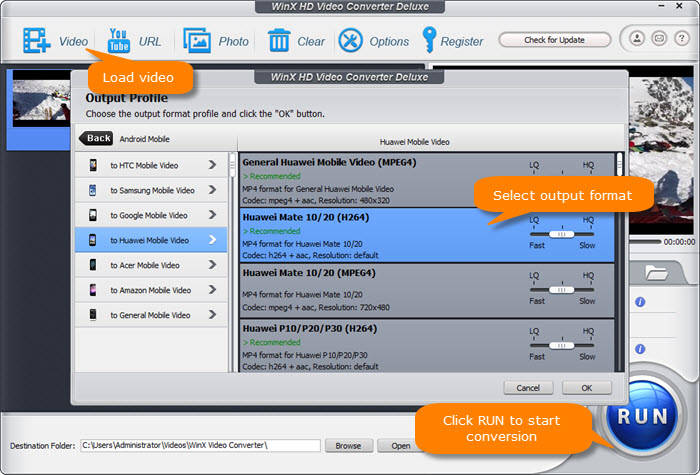
Task: Confirm profile with OK button
Action: click(x=587, y=388)
